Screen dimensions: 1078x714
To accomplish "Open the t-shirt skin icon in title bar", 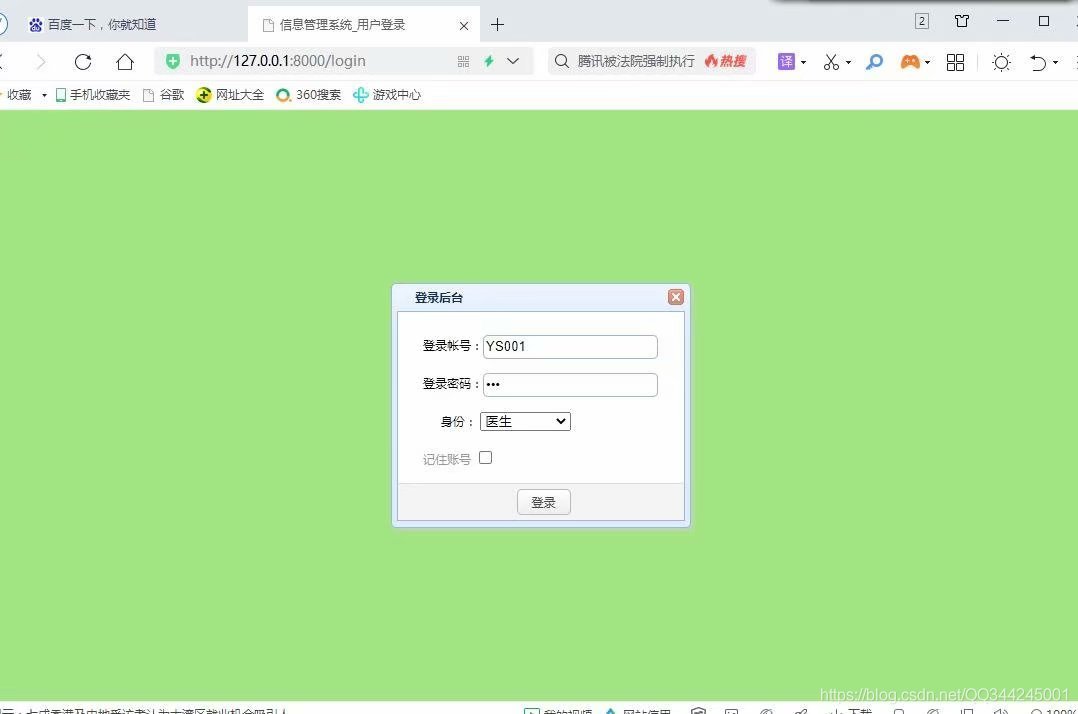I will [x=962, y=21].
